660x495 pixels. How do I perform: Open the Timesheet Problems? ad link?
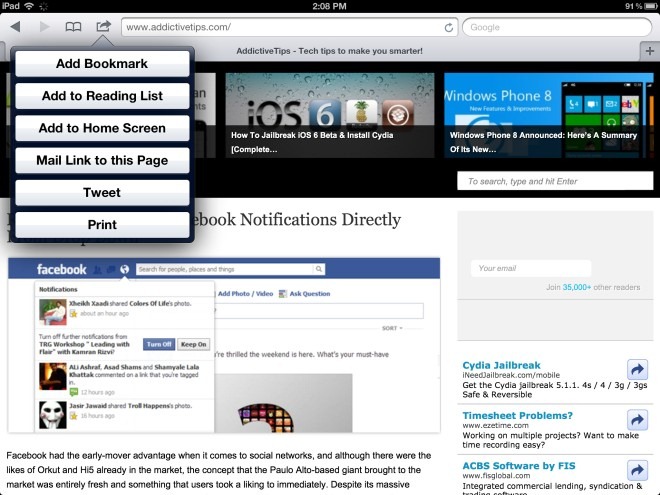tap(517, 415)
